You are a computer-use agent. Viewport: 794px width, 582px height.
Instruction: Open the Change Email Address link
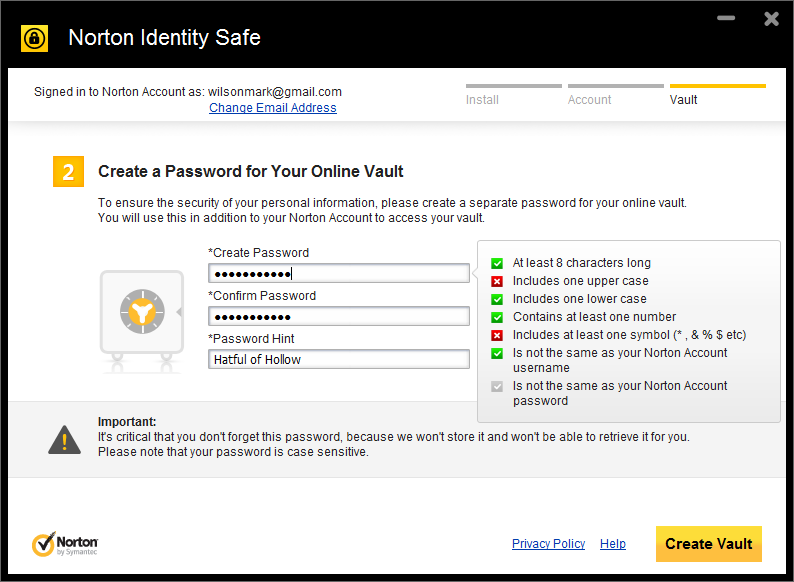click(x=272, y=108)
